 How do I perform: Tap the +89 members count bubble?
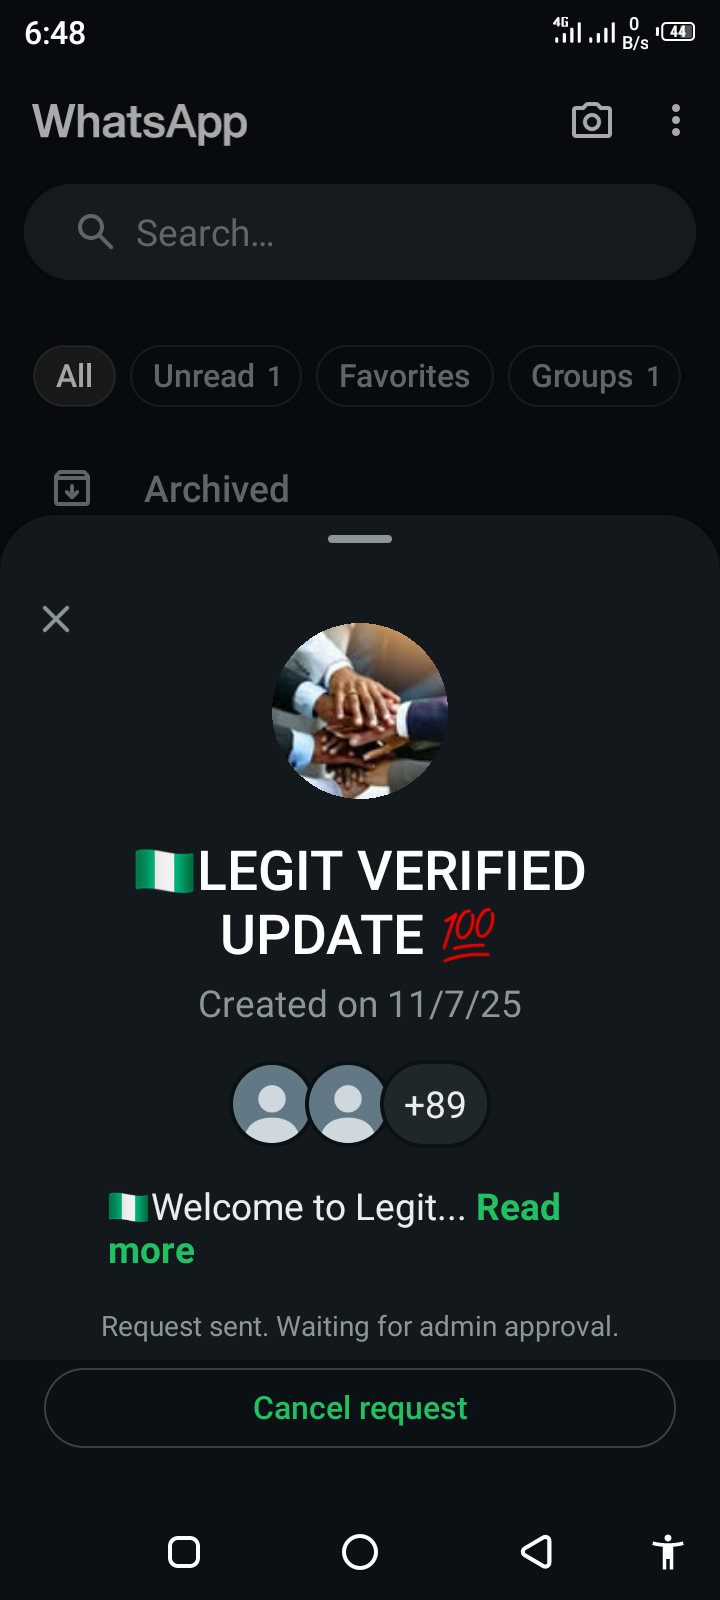point(435,1104)
